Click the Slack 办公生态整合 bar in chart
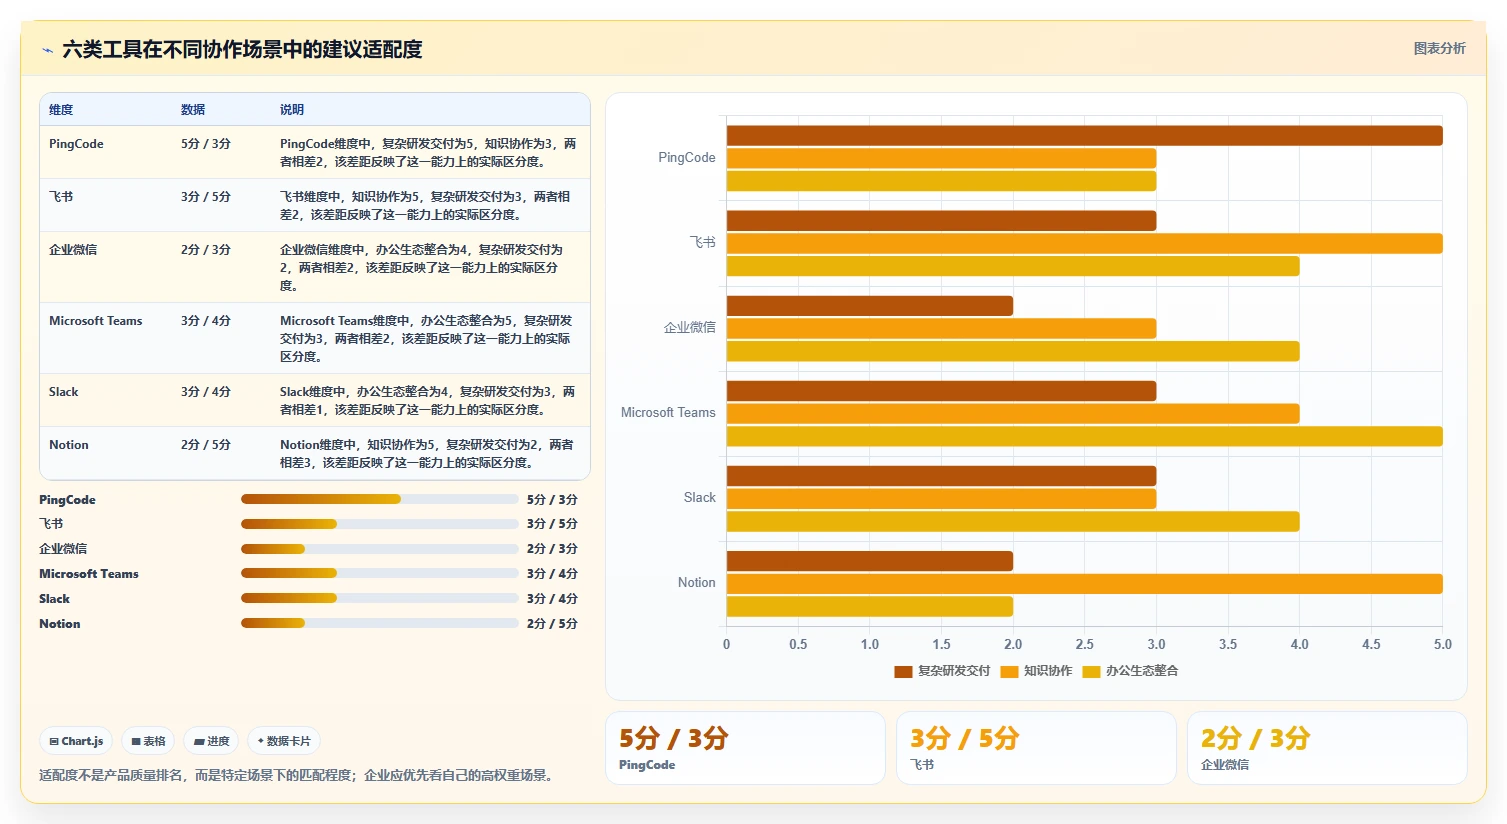Screen dimensions: 1507x824 click(1013, 521)
